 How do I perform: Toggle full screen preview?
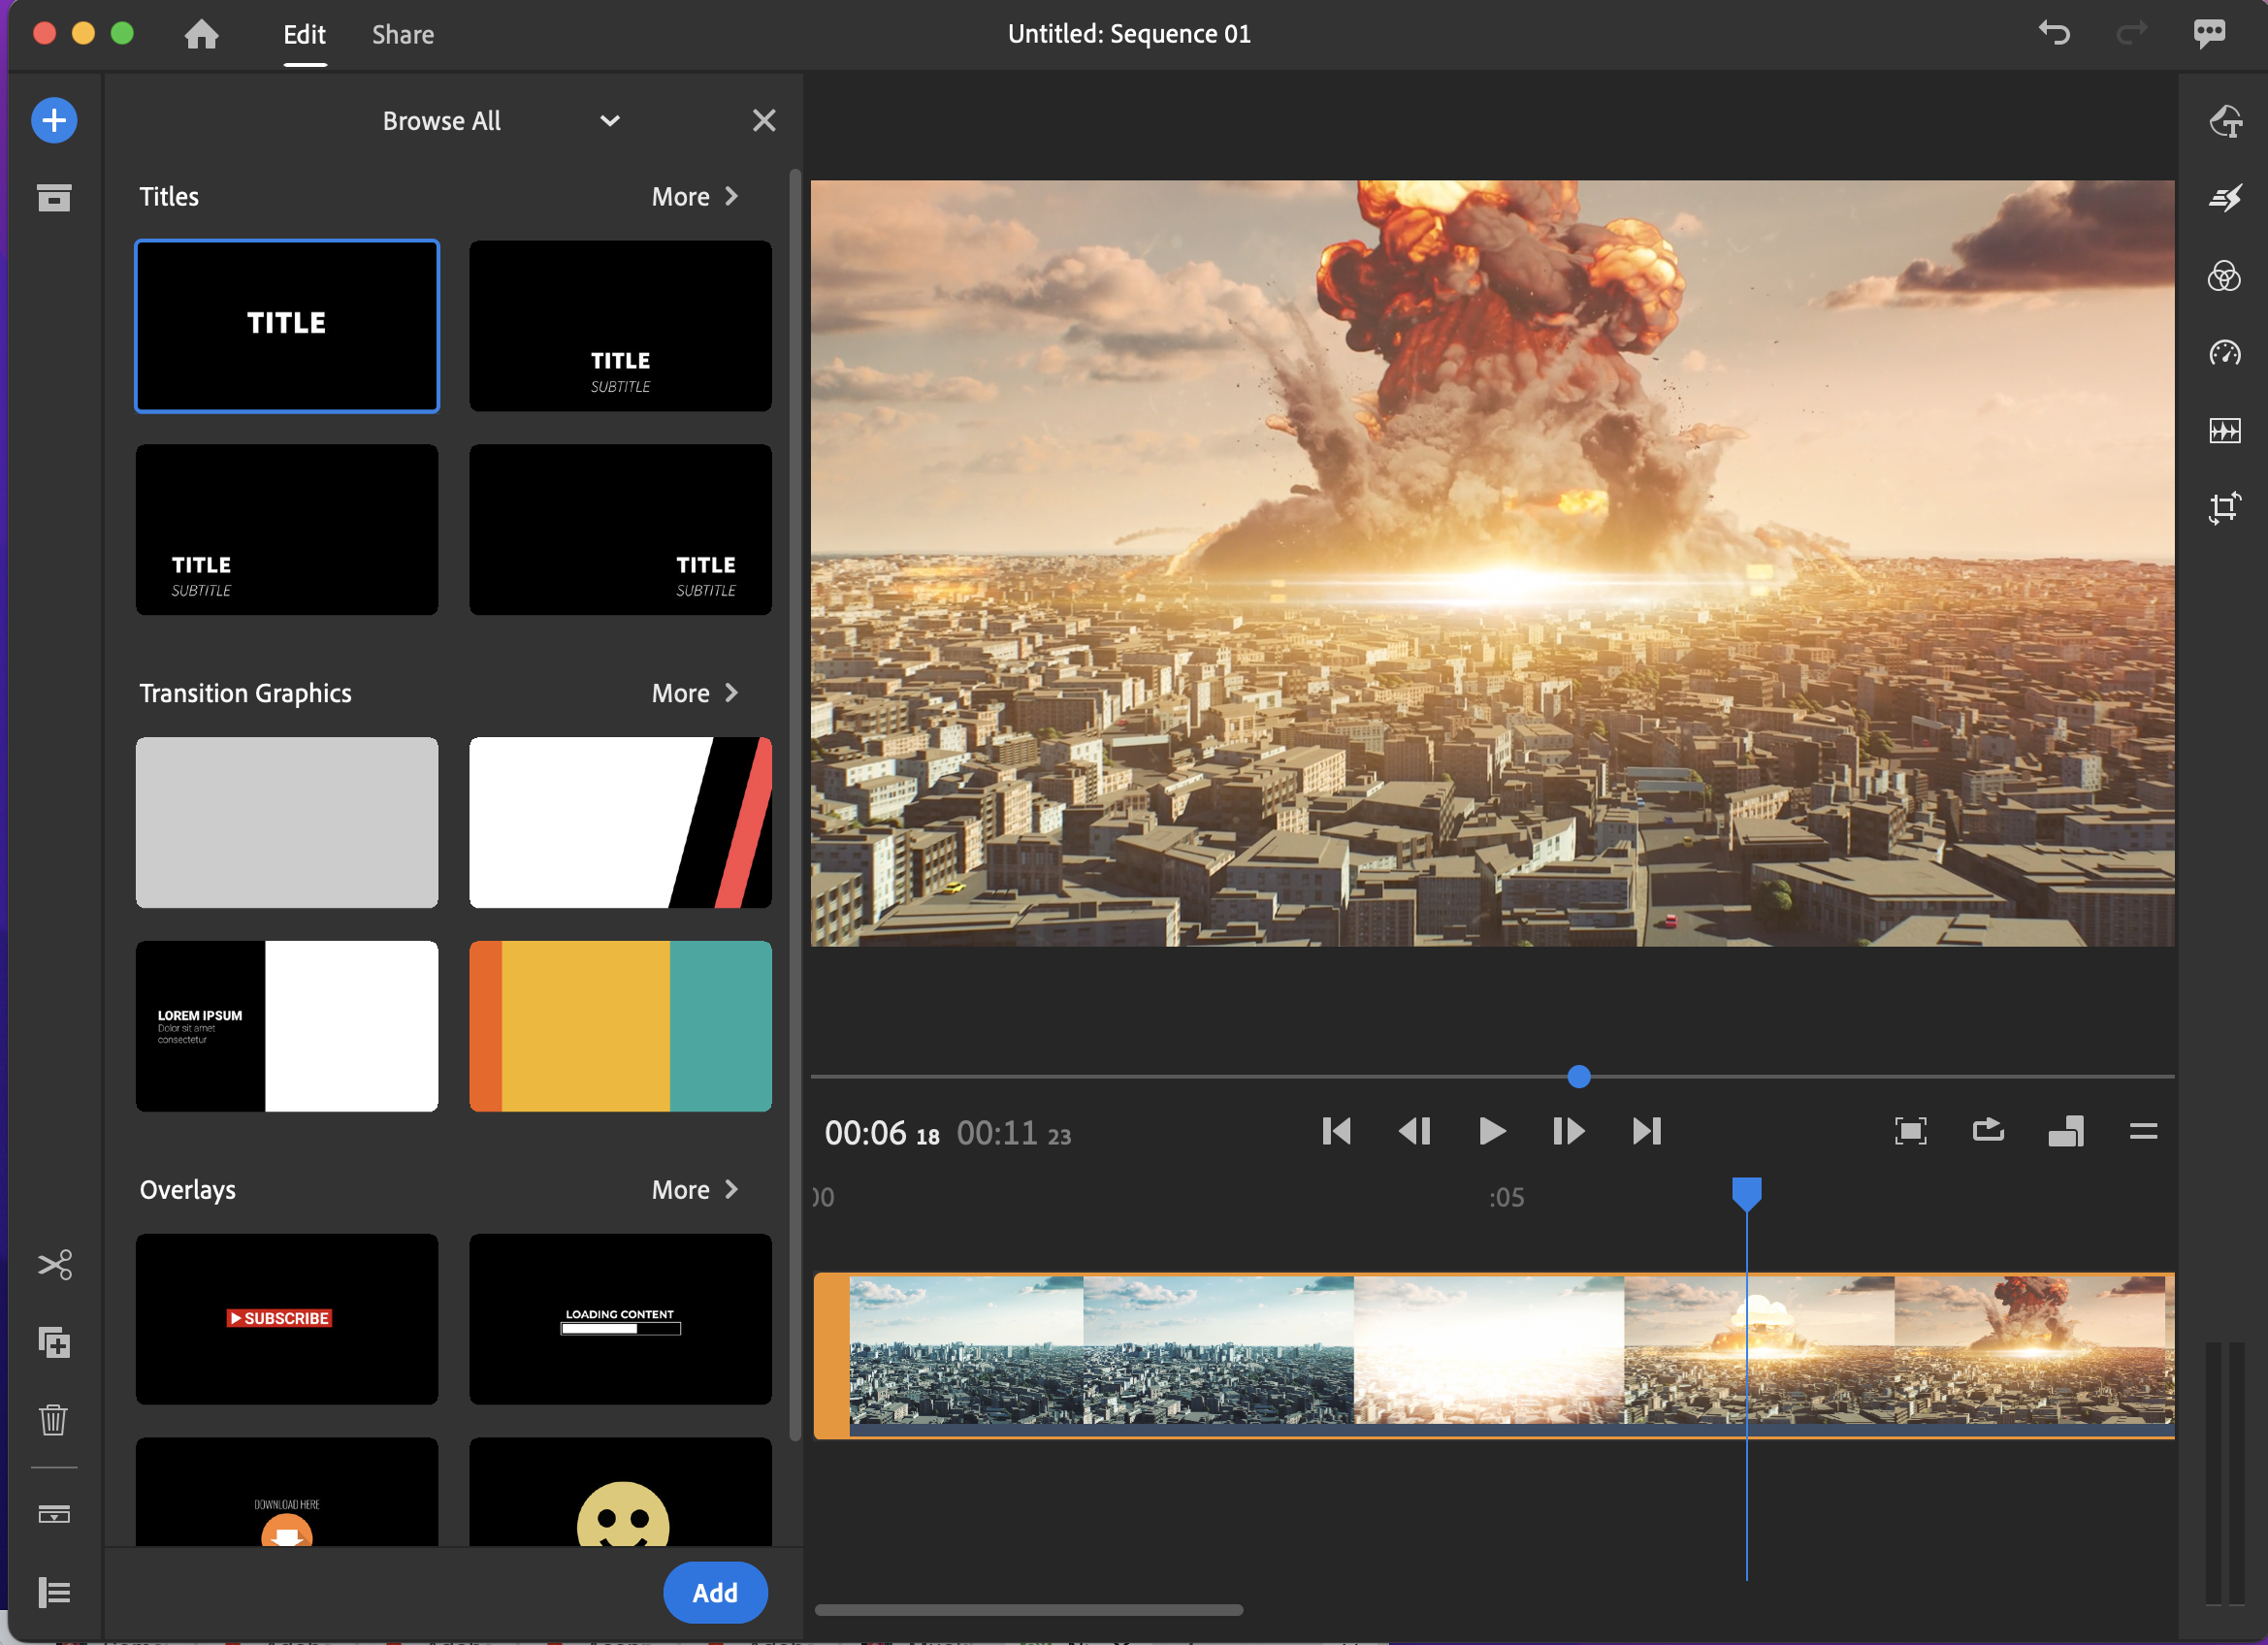pyautogui.click(x=1910, y=1131)
